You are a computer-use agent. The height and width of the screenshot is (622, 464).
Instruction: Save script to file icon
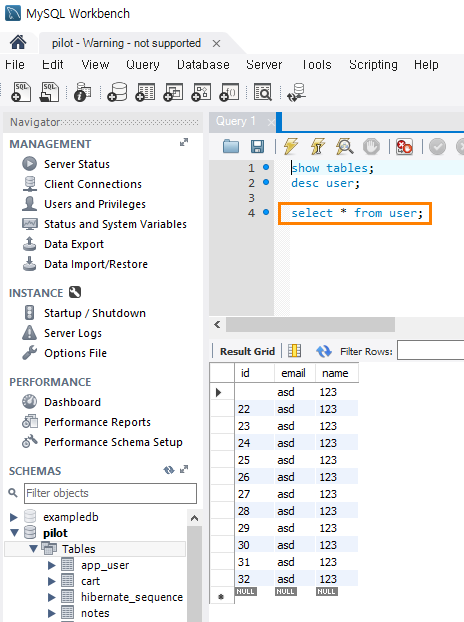point(257,146)
